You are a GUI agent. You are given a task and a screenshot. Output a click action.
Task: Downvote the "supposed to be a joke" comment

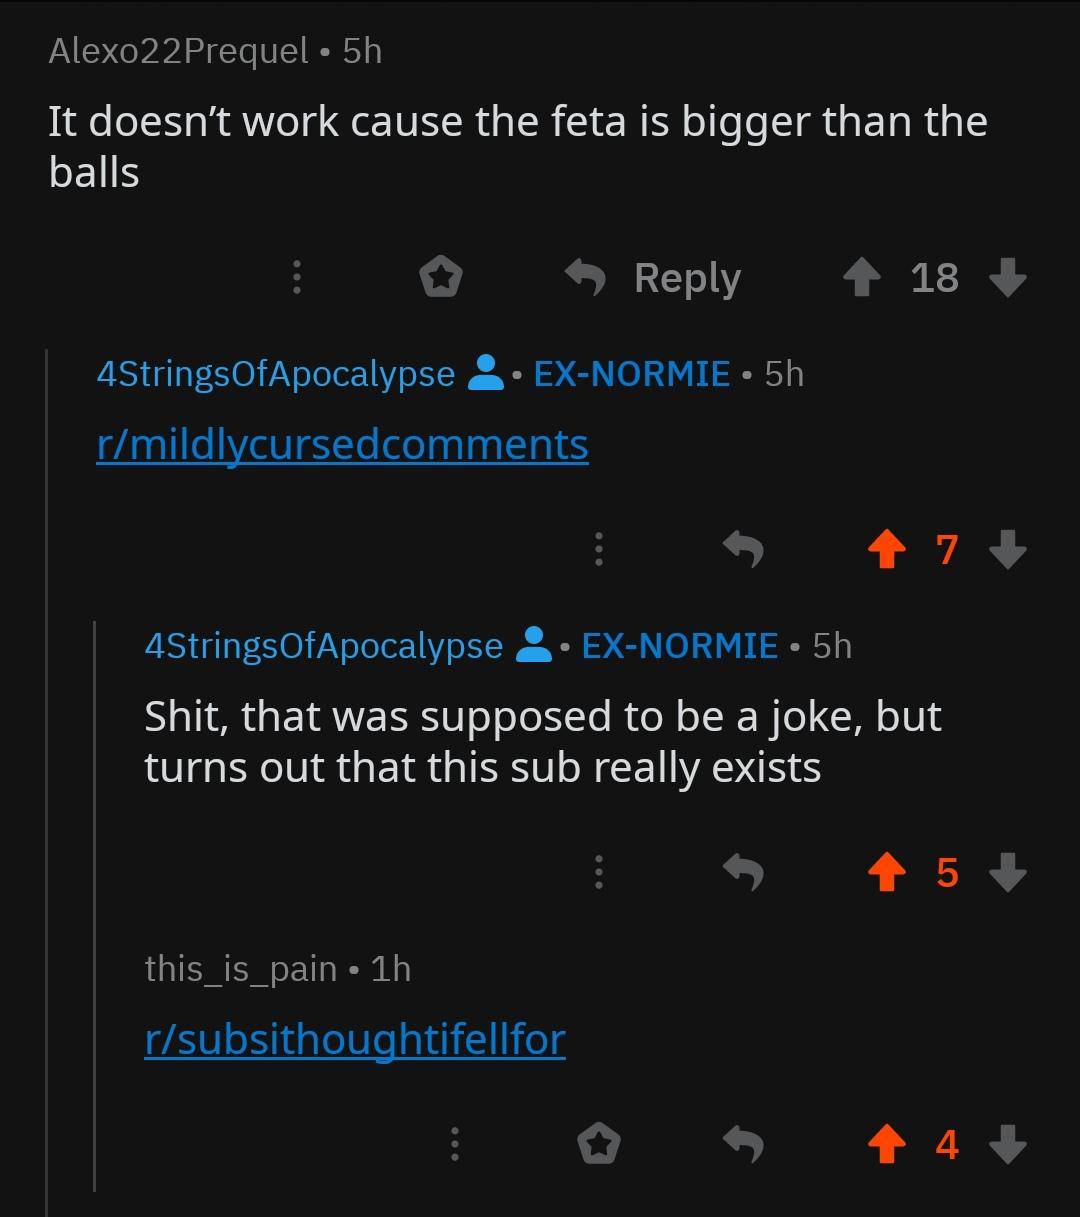click(1007, 874)
